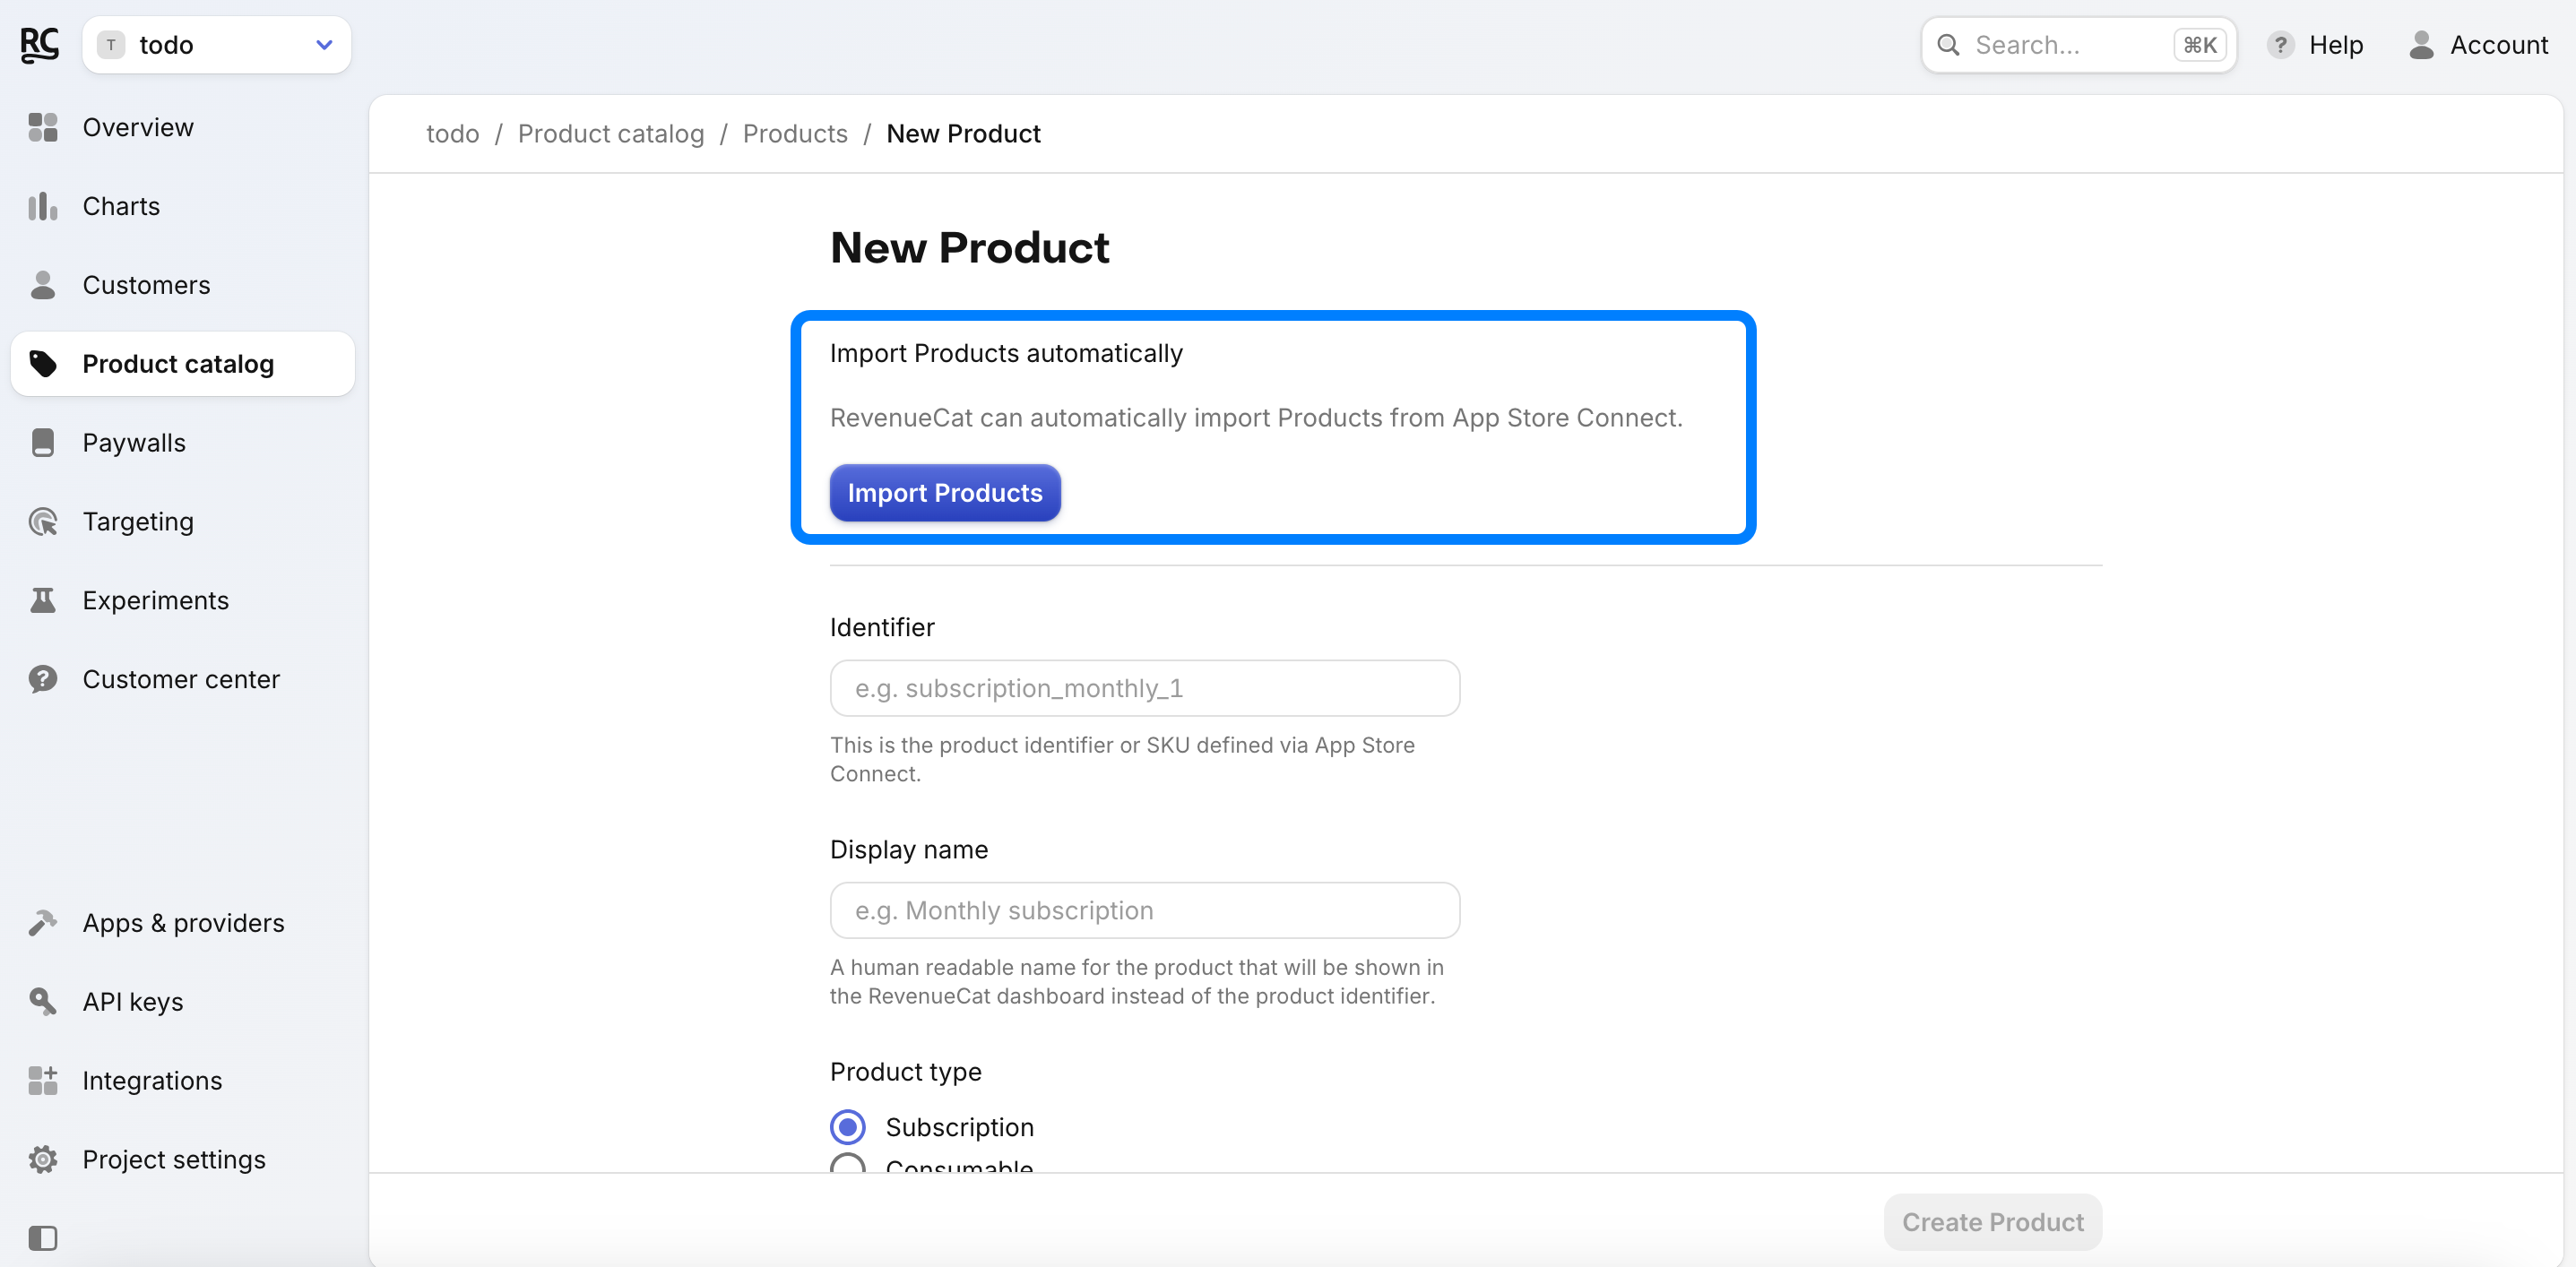Click the Experiments flask icon
The image size is (2576, 1267).
click(x=42, y=600)
